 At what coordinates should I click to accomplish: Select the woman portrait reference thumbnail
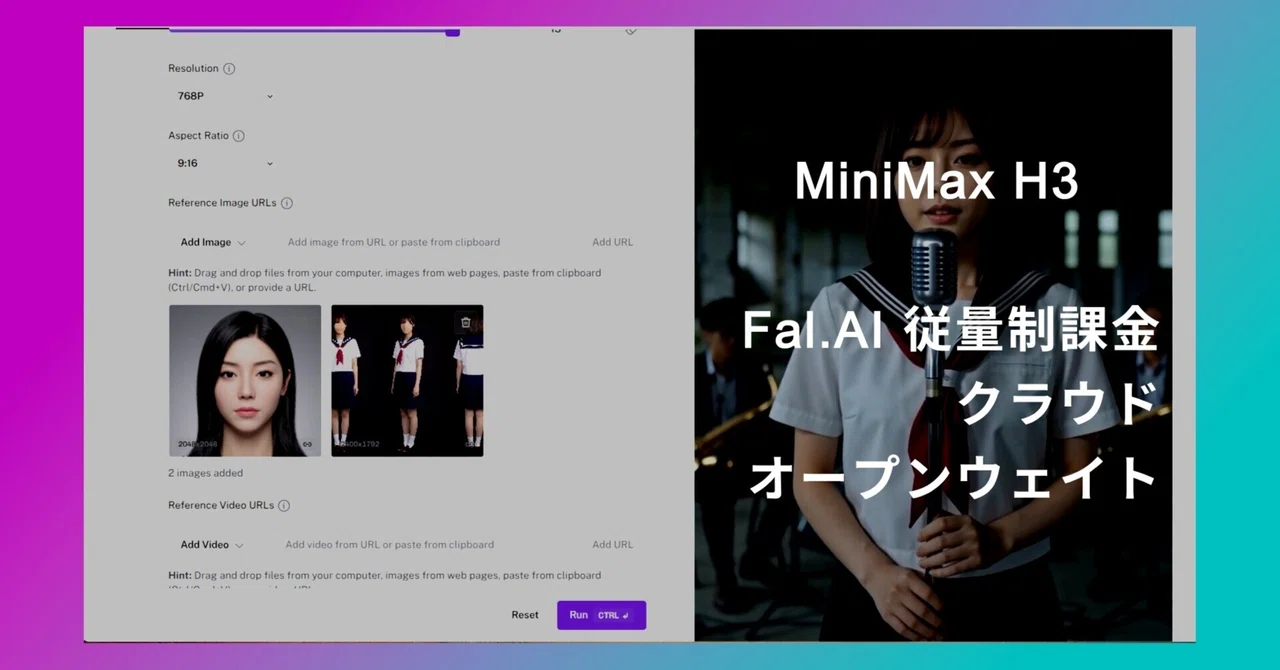point(245,381)
